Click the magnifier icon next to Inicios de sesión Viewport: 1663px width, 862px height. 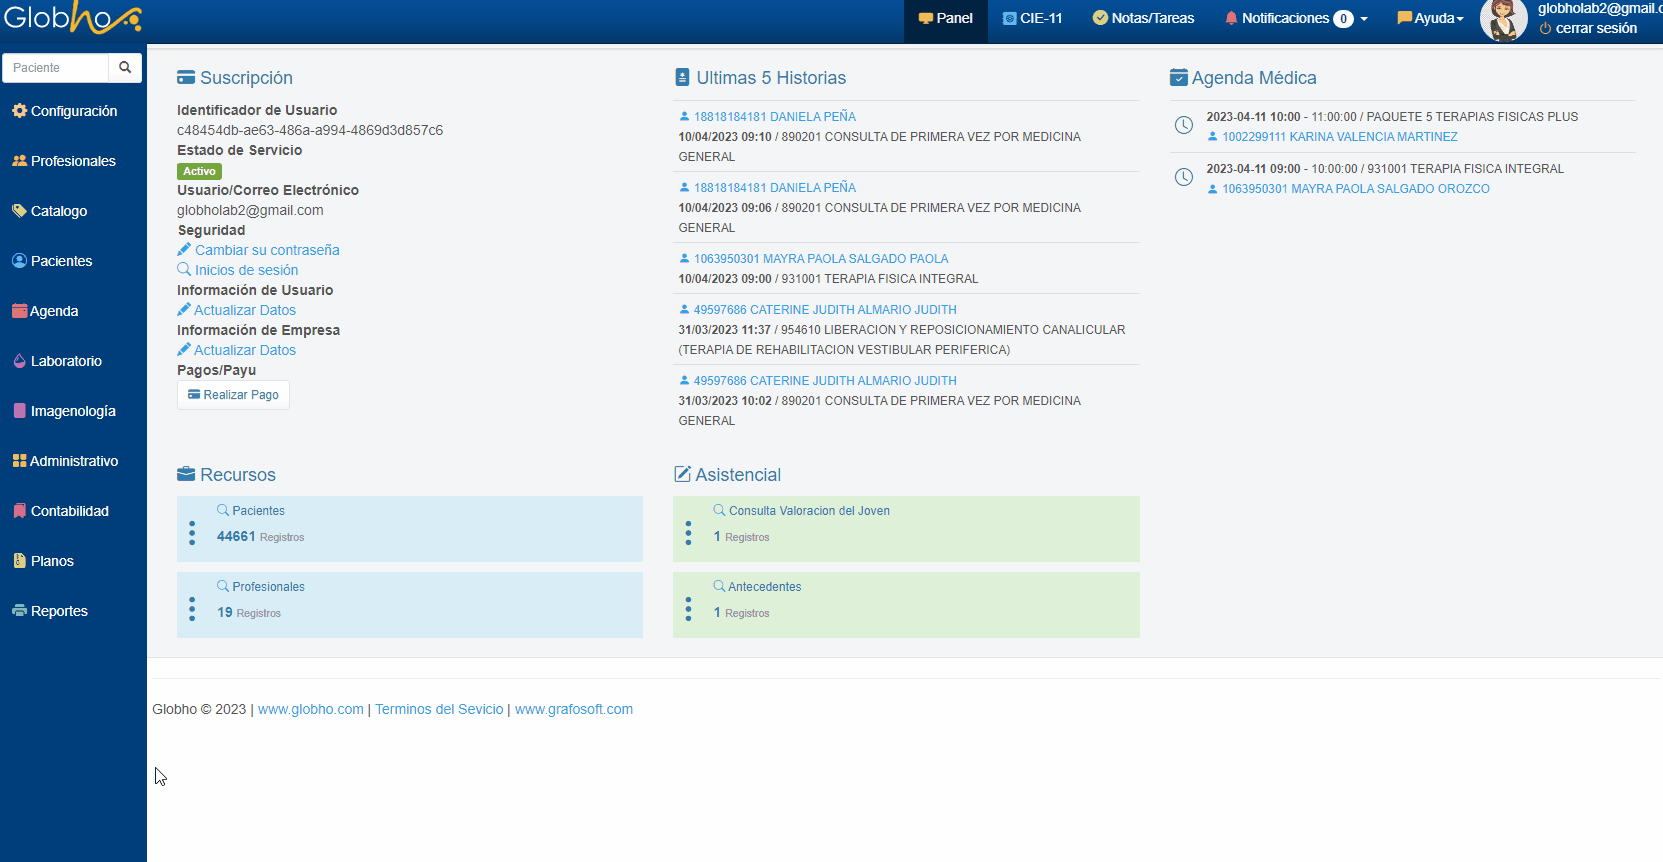184,270
